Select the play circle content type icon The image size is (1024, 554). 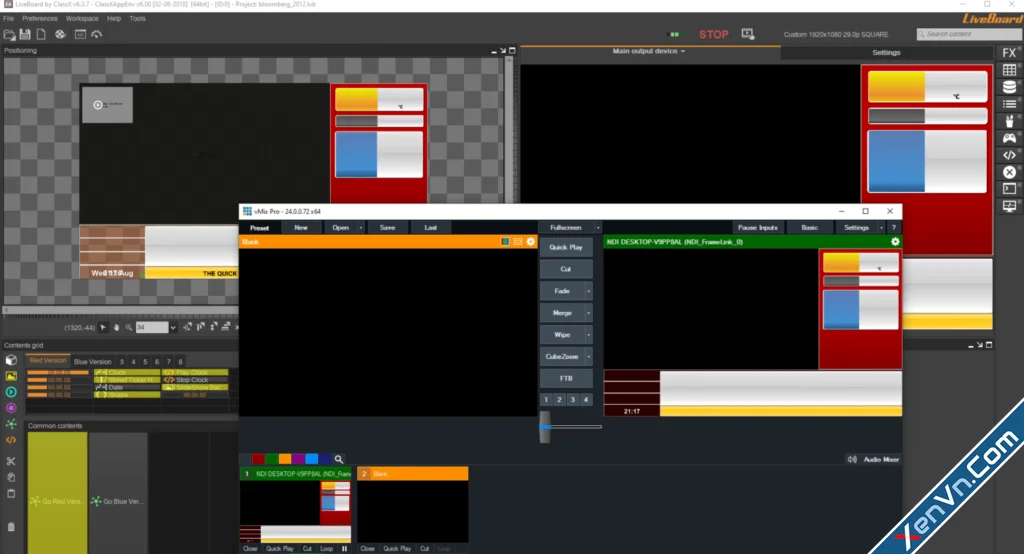pos(11,392)
